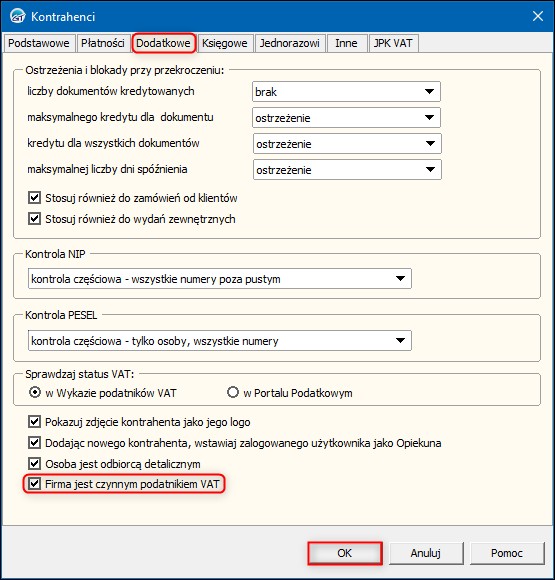Screen dimensions: 555x580
Task: Confirm settings with the OK button
Action: point(344,553)
